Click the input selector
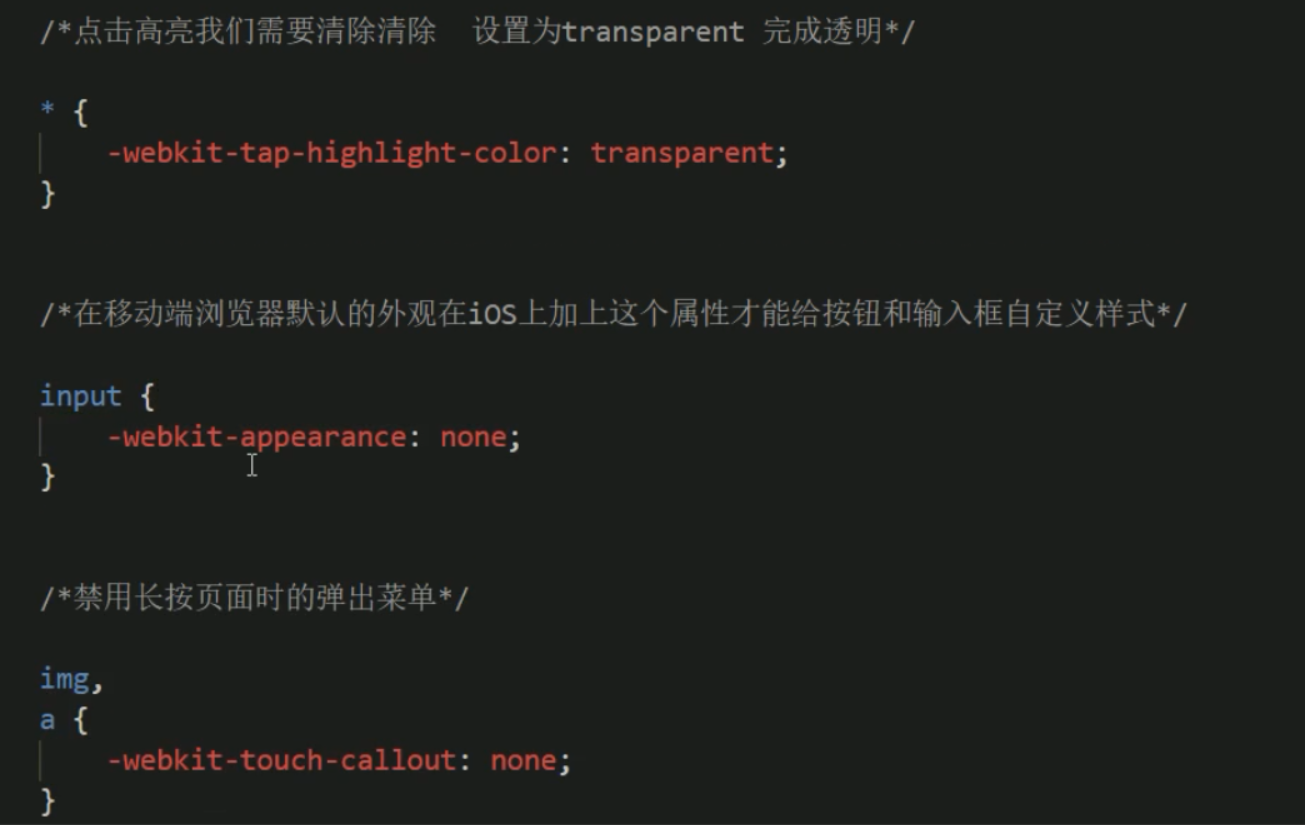 click(80, 396)
